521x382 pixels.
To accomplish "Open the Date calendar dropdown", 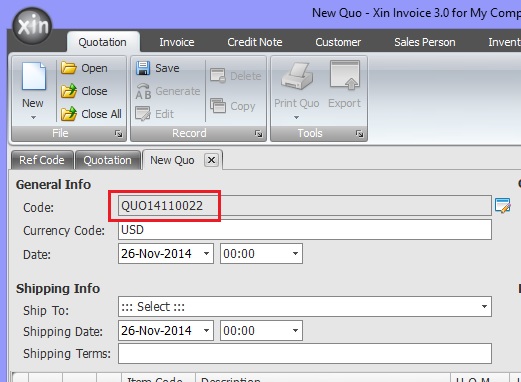I will coord(206,254).
